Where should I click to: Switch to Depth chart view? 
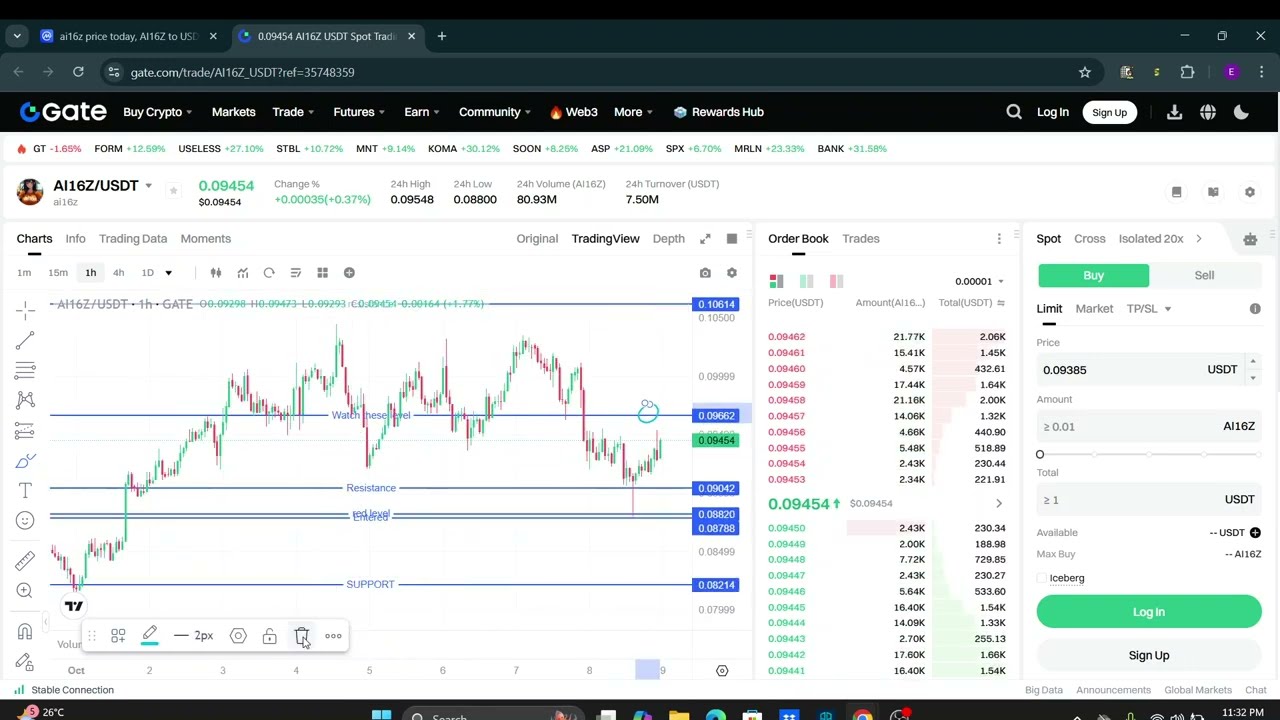[x=668, y=239]
